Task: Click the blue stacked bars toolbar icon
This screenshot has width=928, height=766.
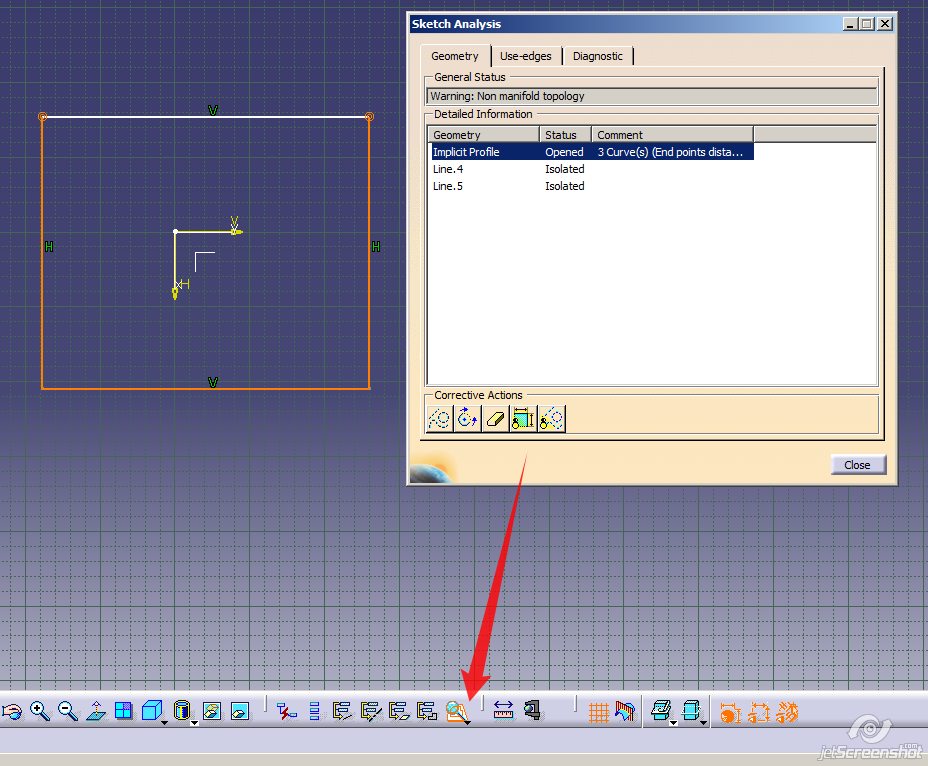Action: coord(314,711)
